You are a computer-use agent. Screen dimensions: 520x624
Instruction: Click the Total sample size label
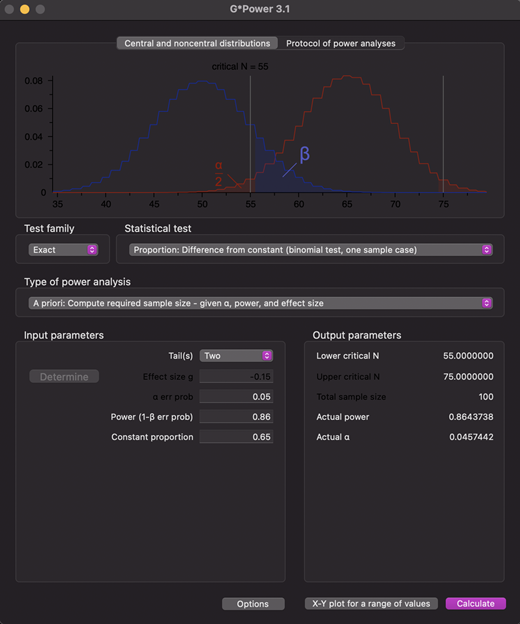(351, 397)
